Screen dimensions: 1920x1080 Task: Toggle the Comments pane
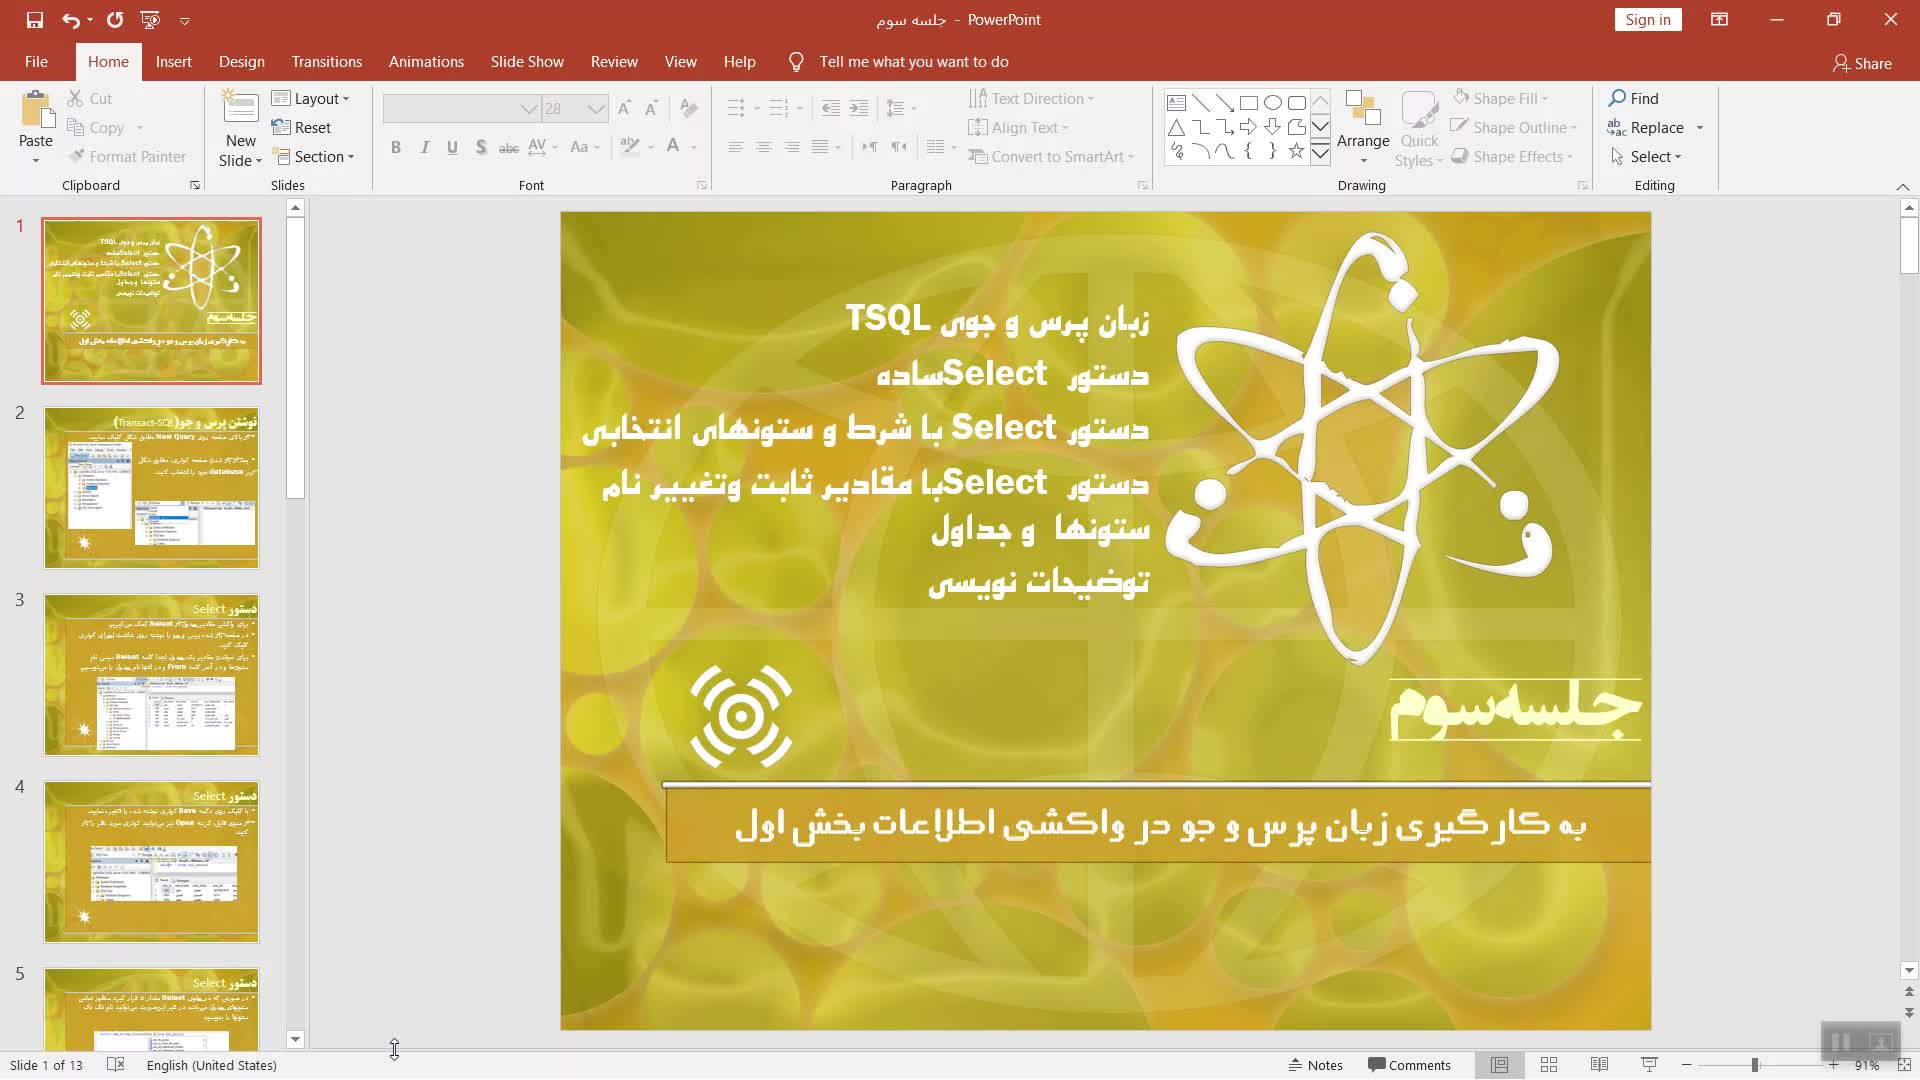(1409, 1065)
